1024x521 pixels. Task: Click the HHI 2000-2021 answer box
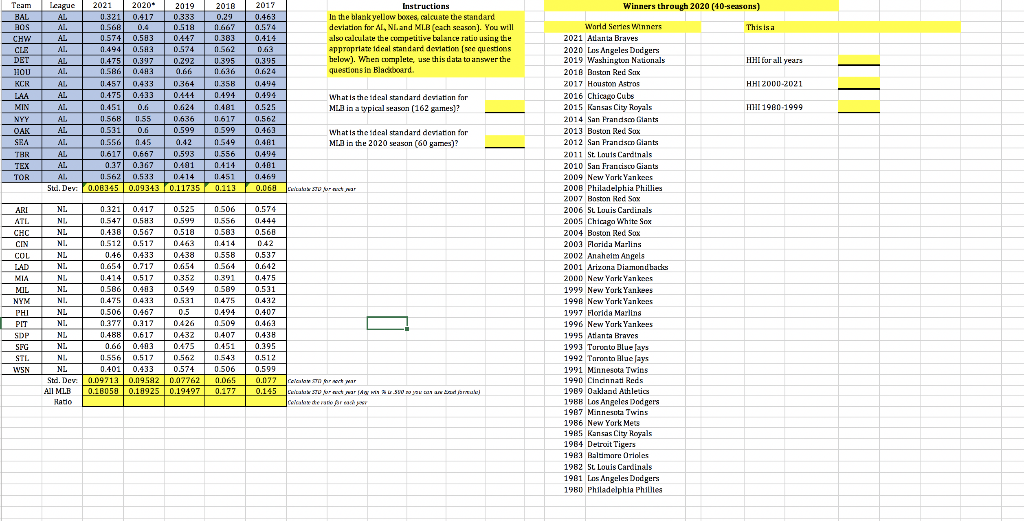[x=859, y=84]
